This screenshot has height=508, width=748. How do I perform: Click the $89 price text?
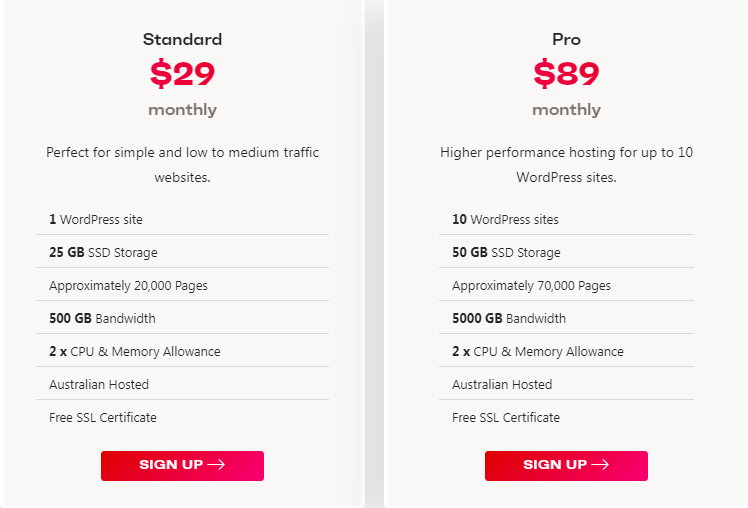566,73
